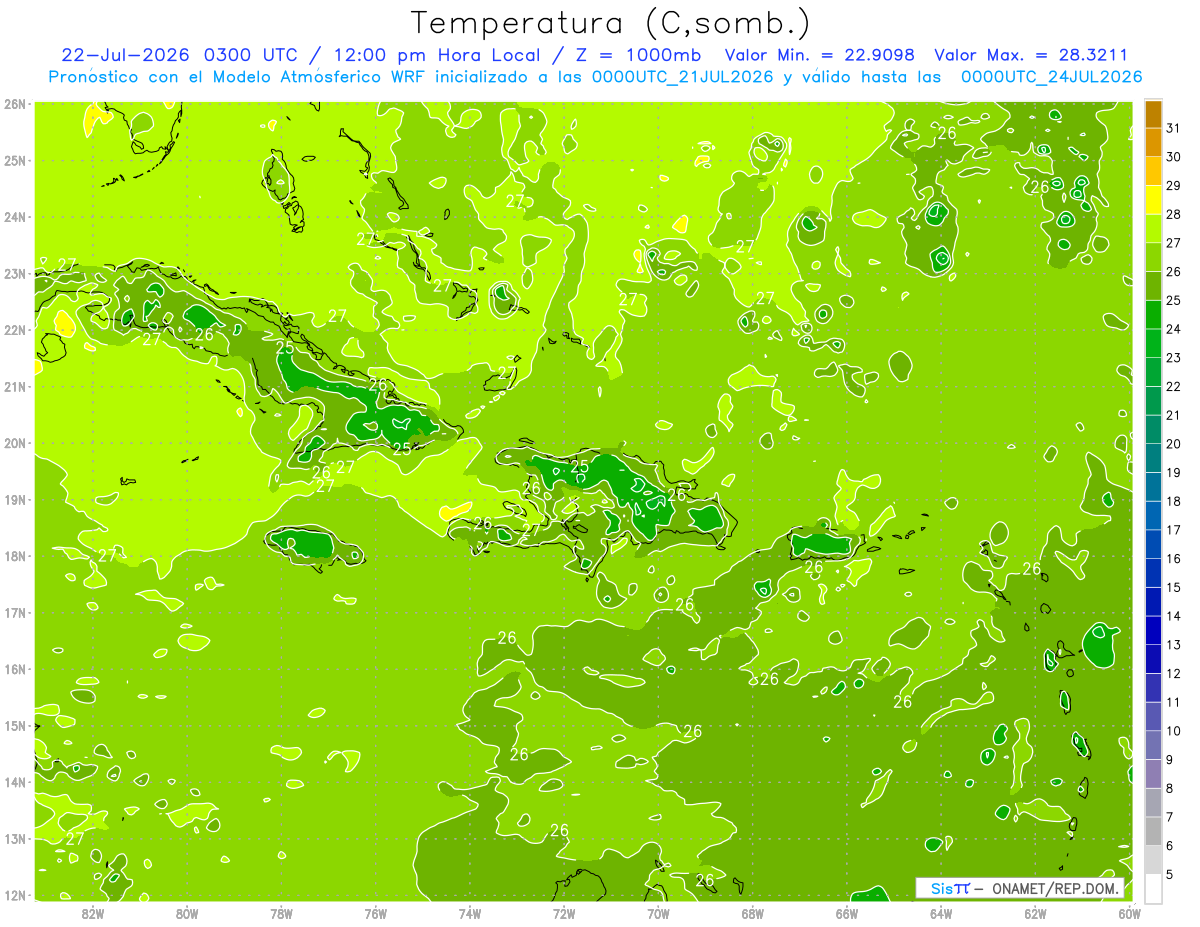The width and height of the screenshot is (1200, 927).
Task: Pick the lime colorbar segment between 27 and 28
Action: [1153, 229]
